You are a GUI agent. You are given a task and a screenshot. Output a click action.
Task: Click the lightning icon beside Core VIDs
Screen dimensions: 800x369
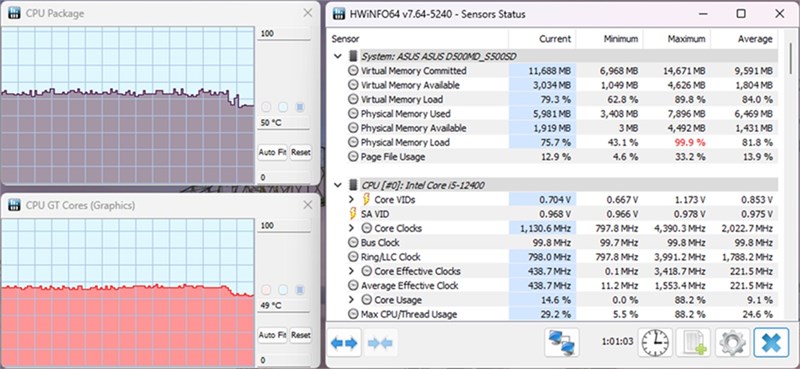(x=366, y=200)
